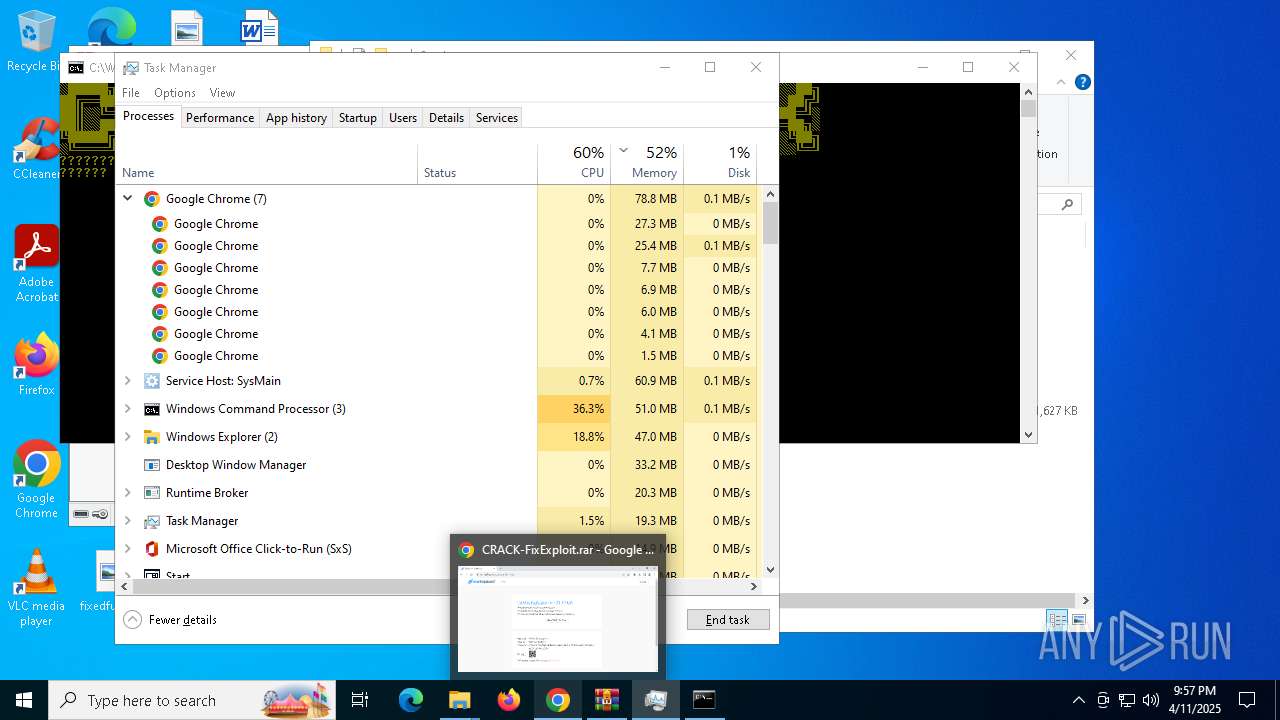Screen dimensions: 1280x720
Task: Open the Options menu
Action: point(175,93)
